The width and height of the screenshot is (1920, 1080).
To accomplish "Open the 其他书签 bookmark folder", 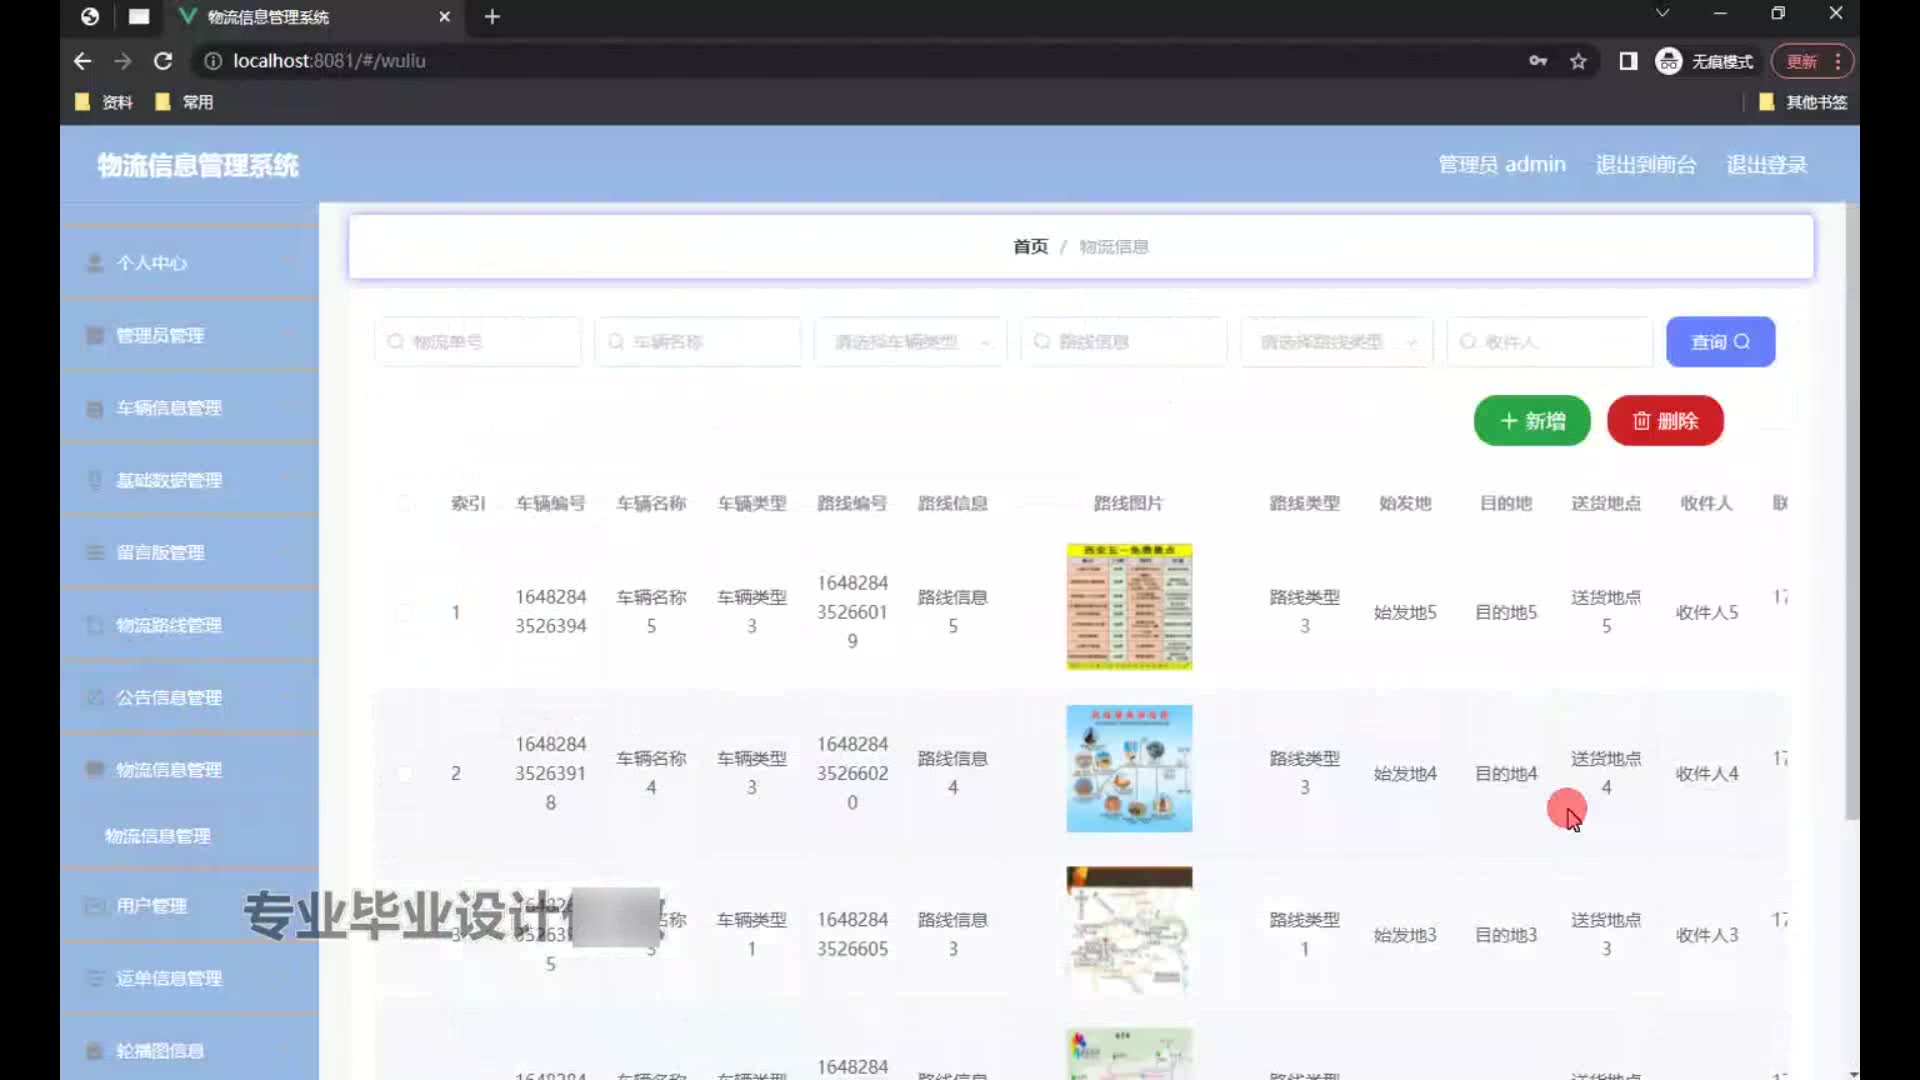I will tap(1803, 102).
